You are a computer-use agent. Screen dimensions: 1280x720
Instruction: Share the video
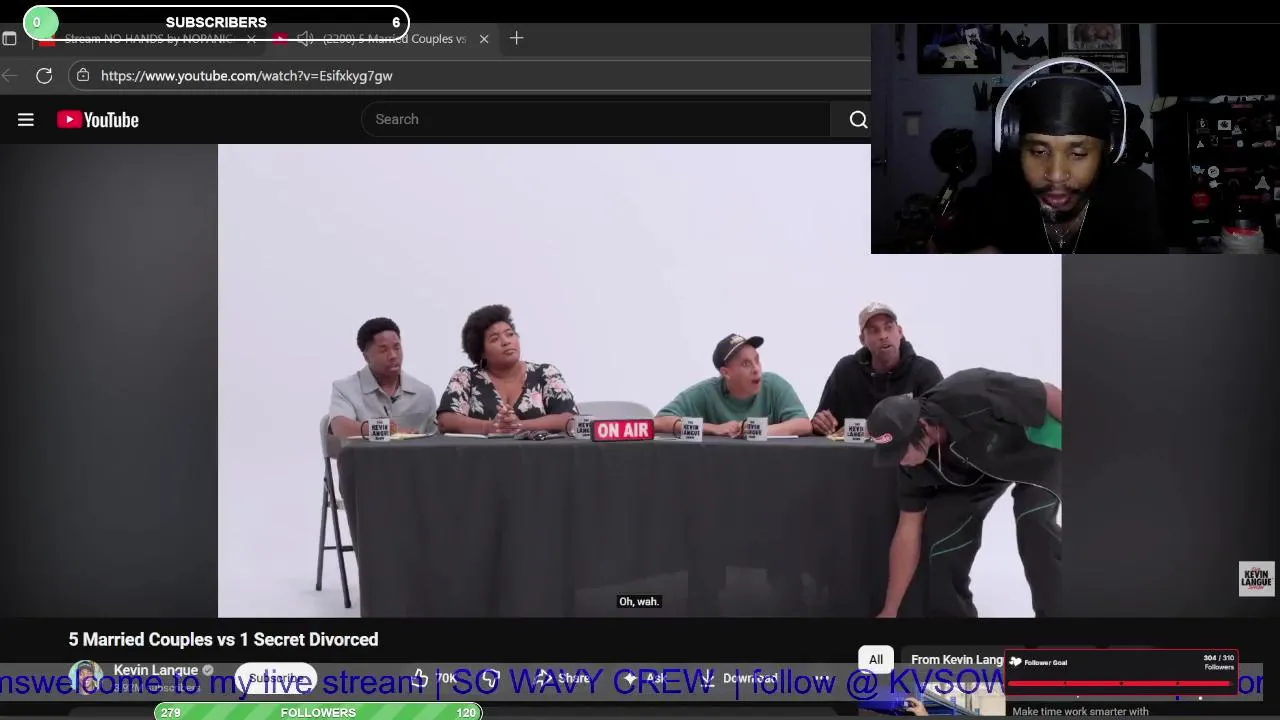coord(563,678)
